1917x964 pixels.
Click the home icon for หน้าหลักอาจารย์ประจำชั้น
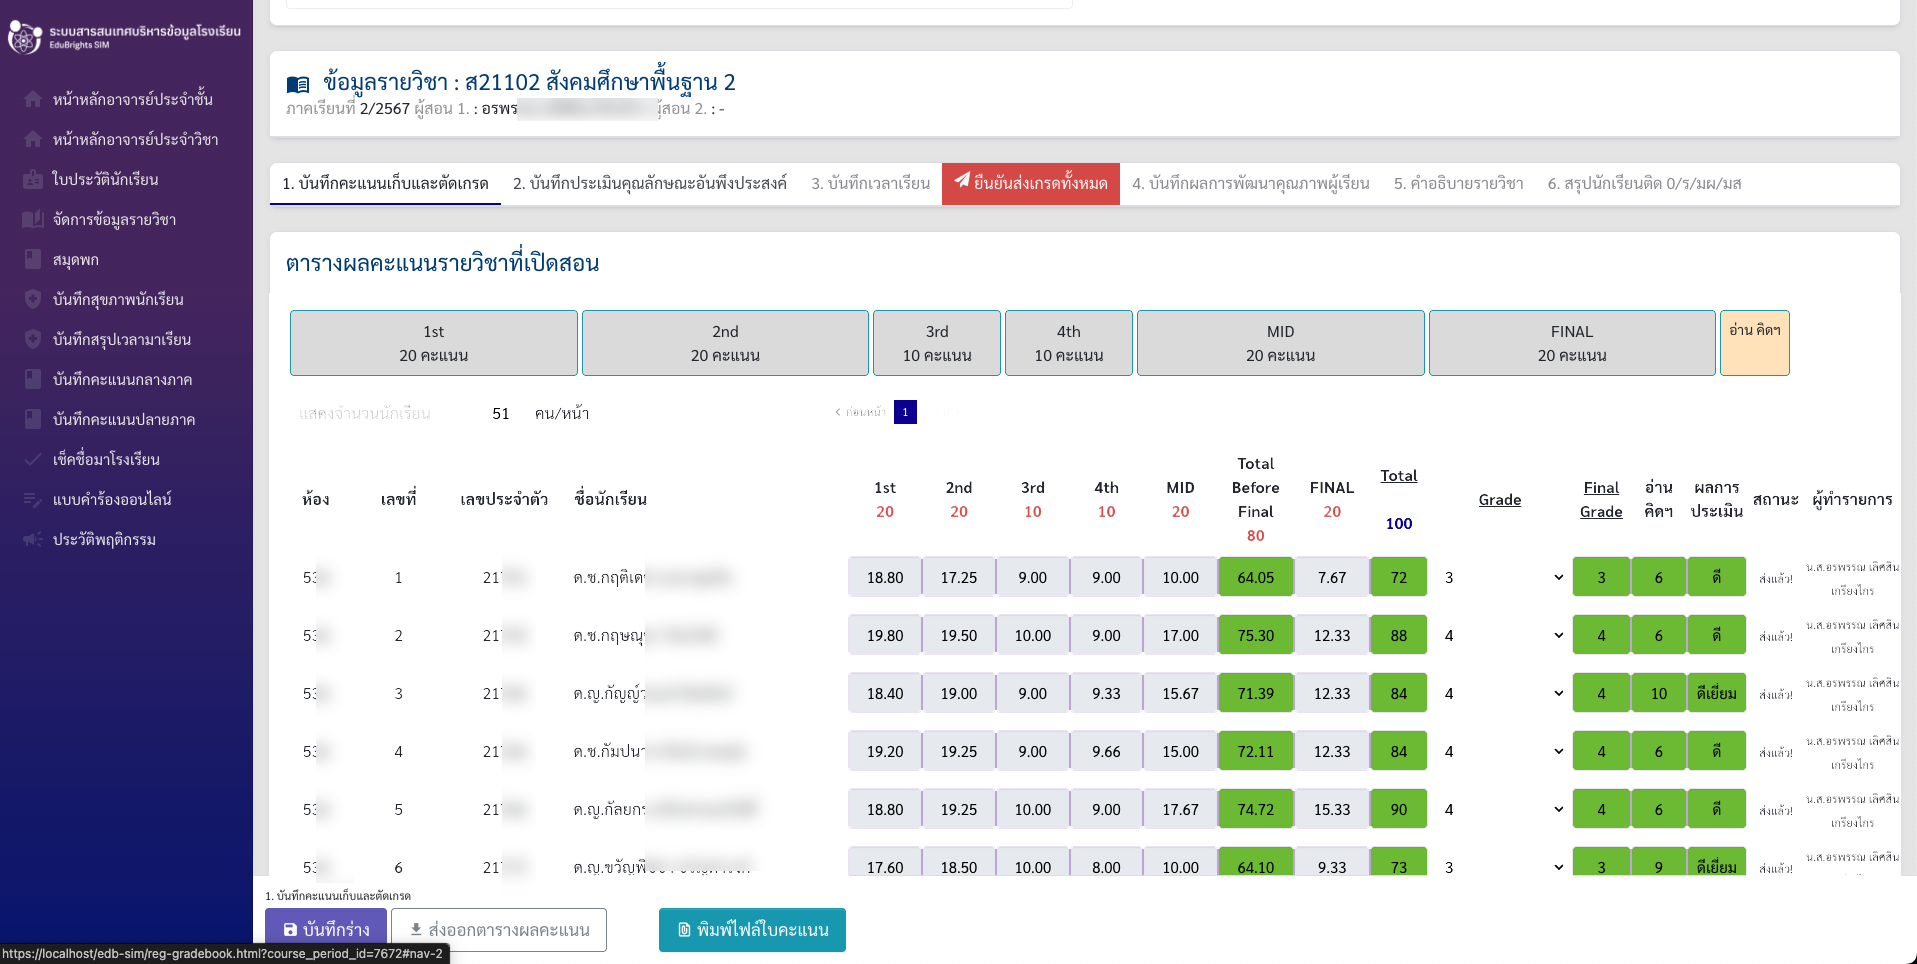pyautogui.click(x=33, y=99)
